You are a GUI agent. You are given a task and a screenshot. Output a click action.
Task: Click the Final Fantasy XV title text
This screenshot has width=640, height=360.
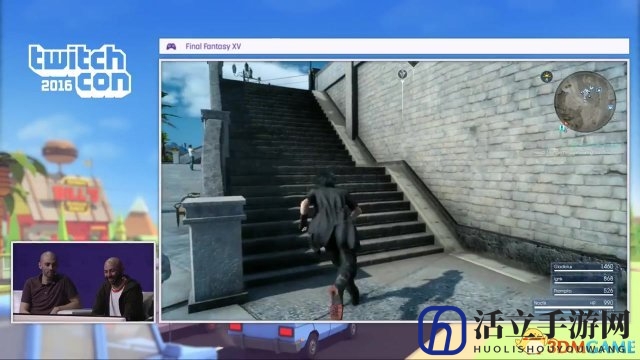(x=213, y=47)
